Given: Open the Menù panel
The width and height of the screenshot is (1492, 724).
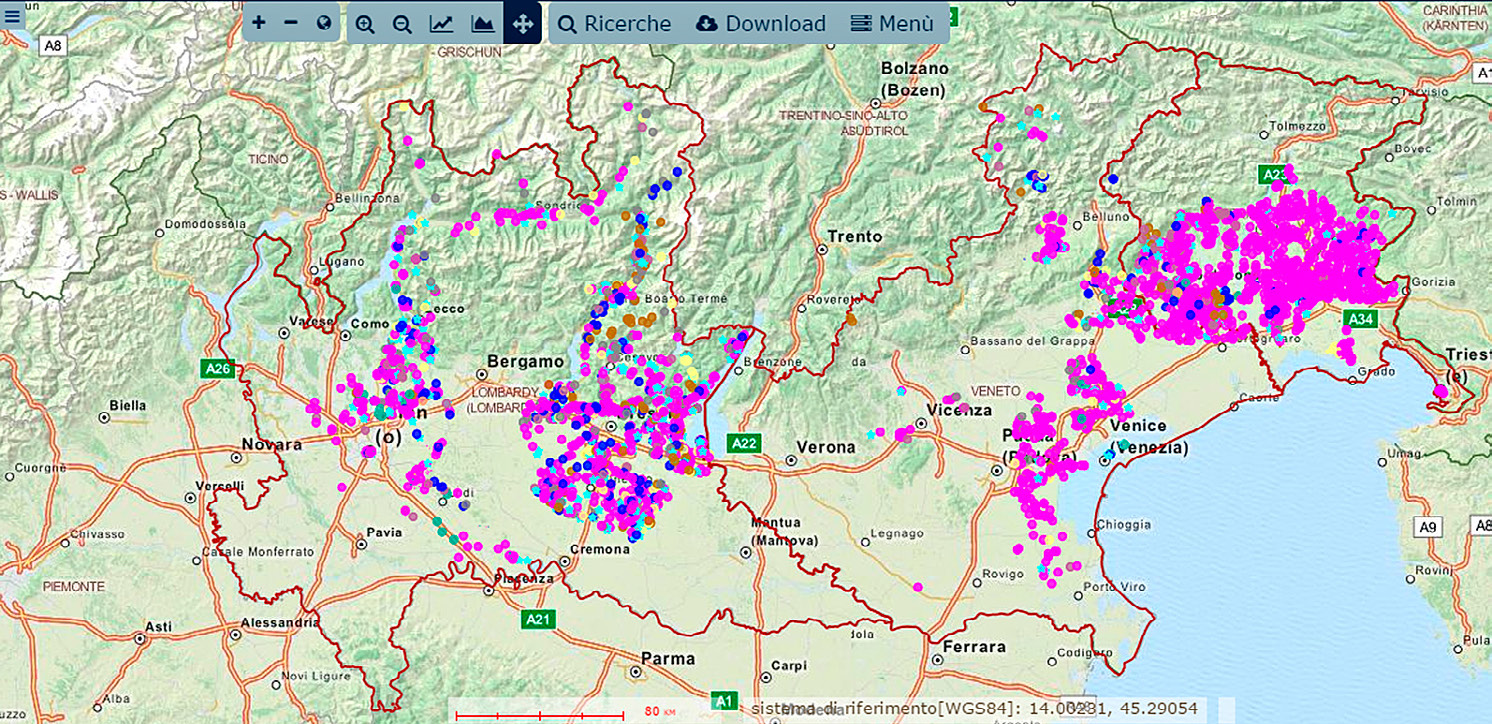Looking at the screenshot, I should [893, 23].
